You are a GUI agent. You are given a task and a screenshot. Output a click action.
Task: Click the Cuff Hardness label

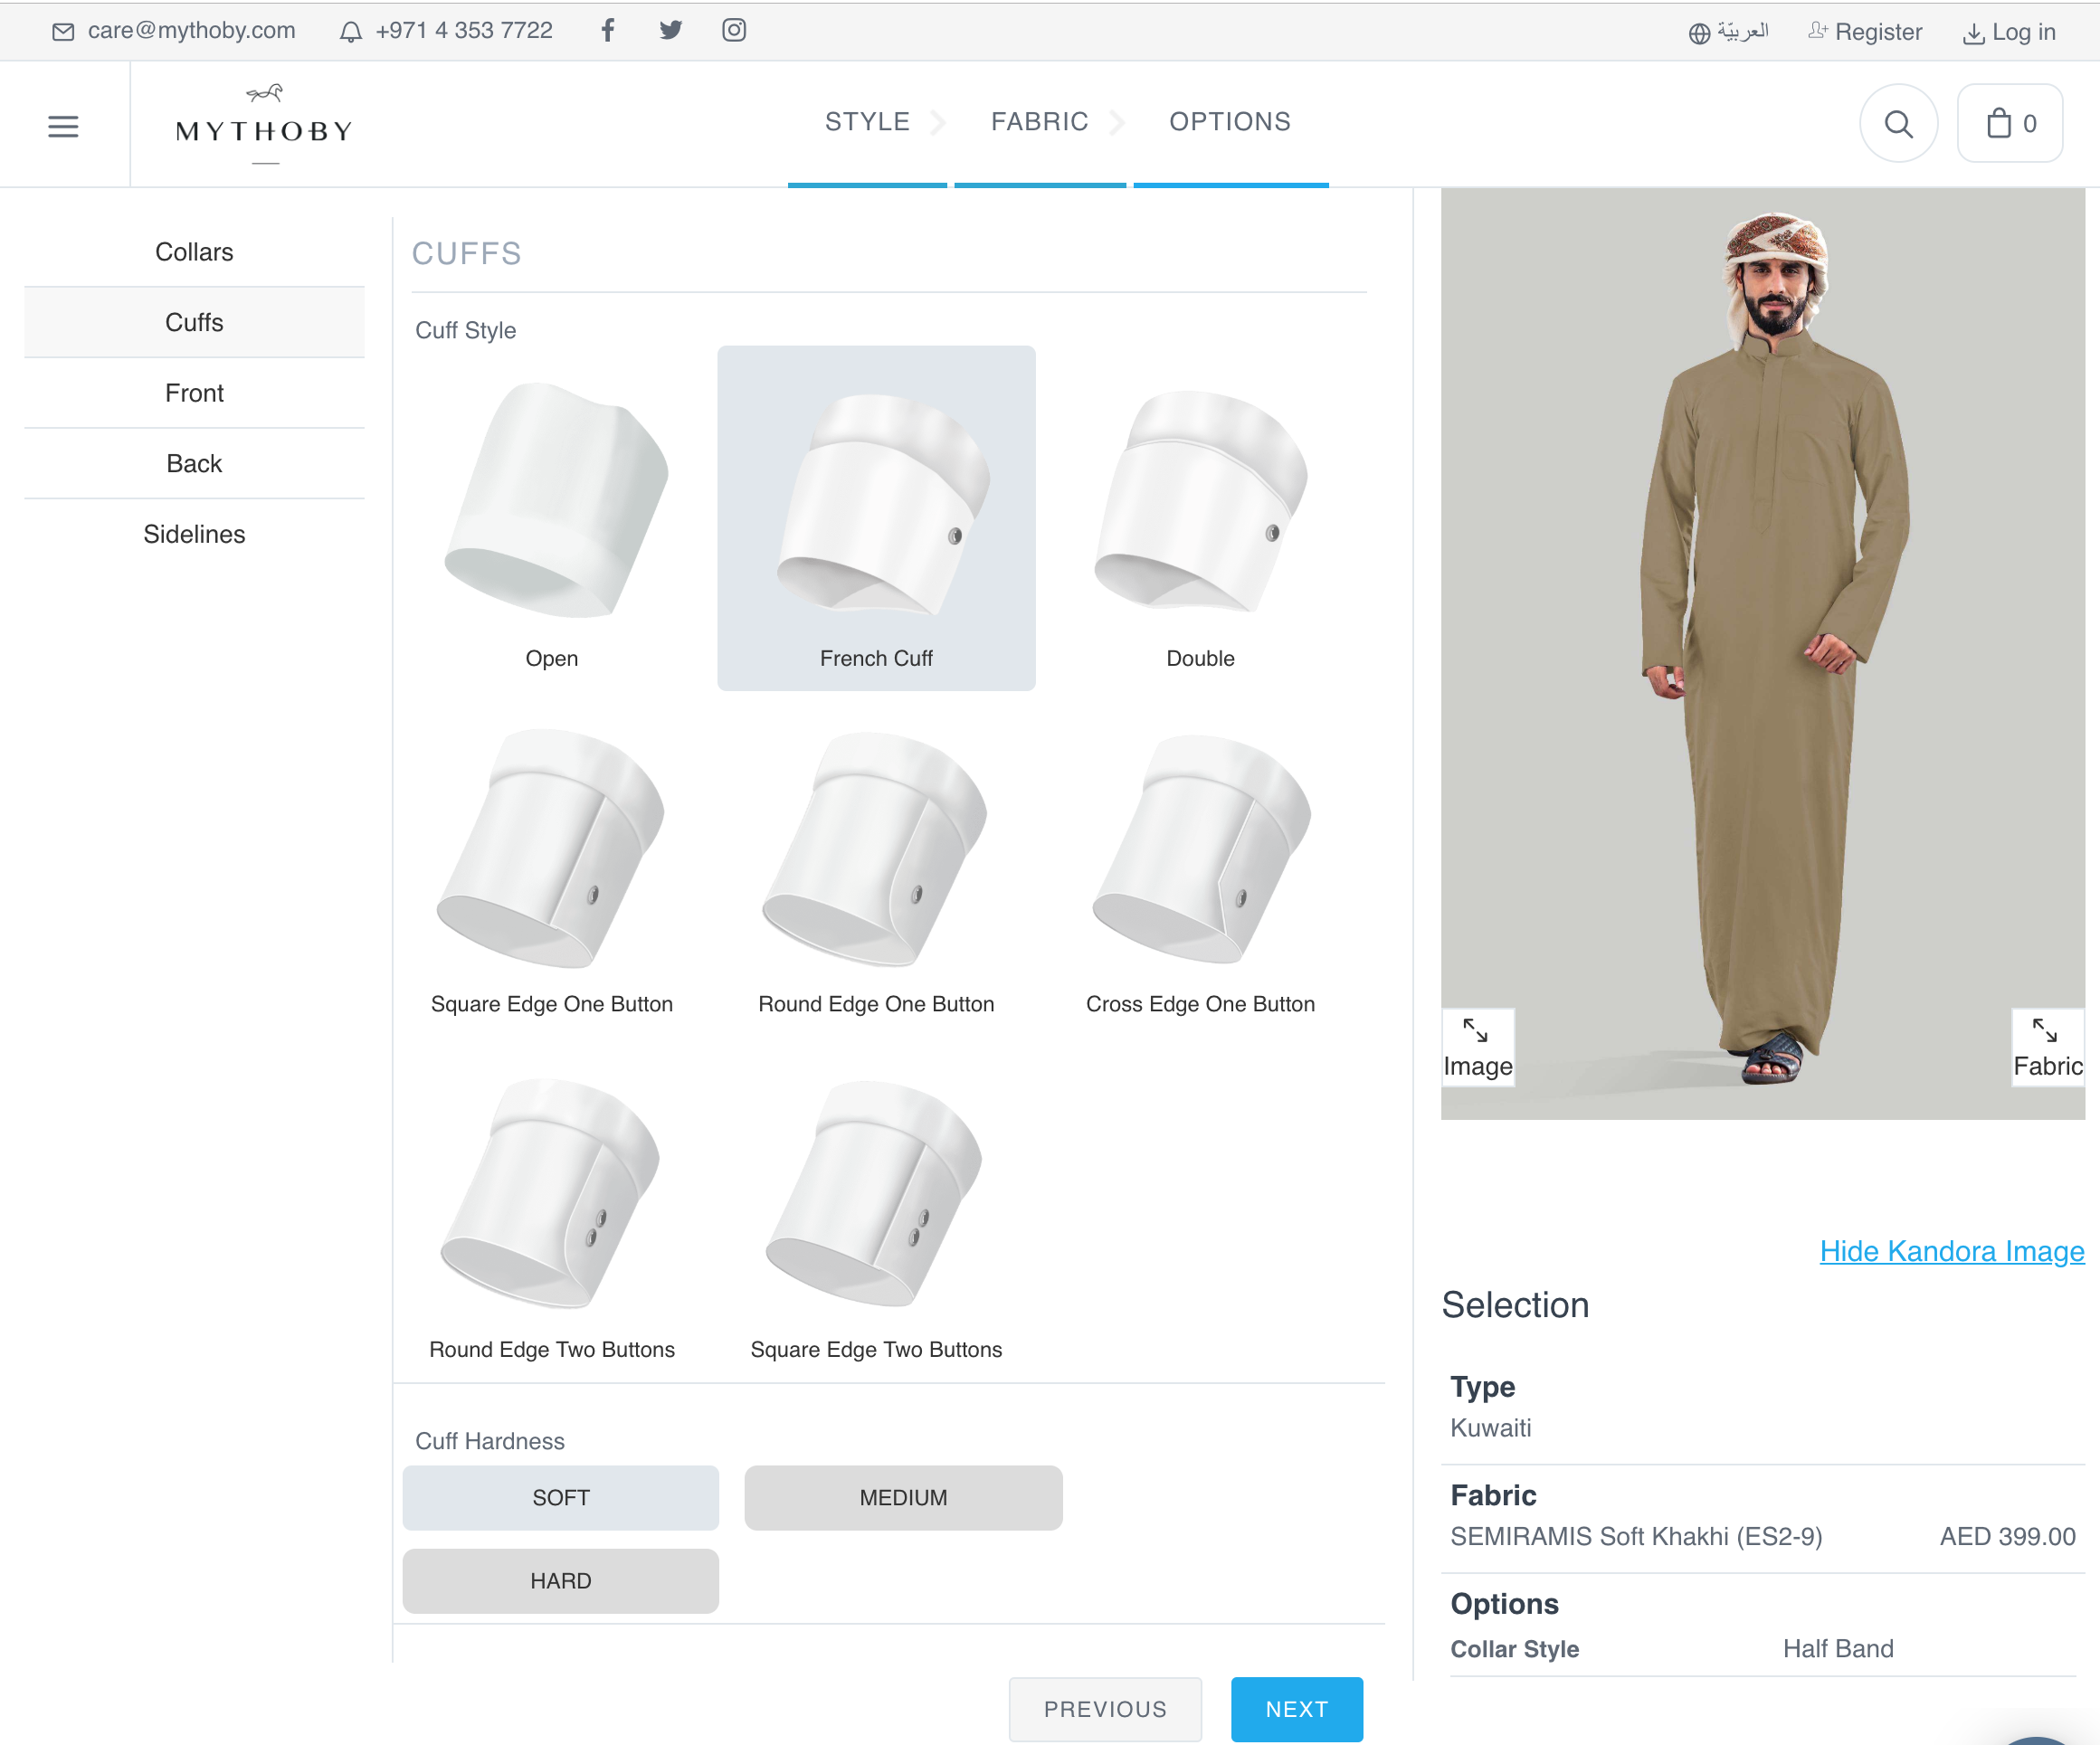point(490,1441)
